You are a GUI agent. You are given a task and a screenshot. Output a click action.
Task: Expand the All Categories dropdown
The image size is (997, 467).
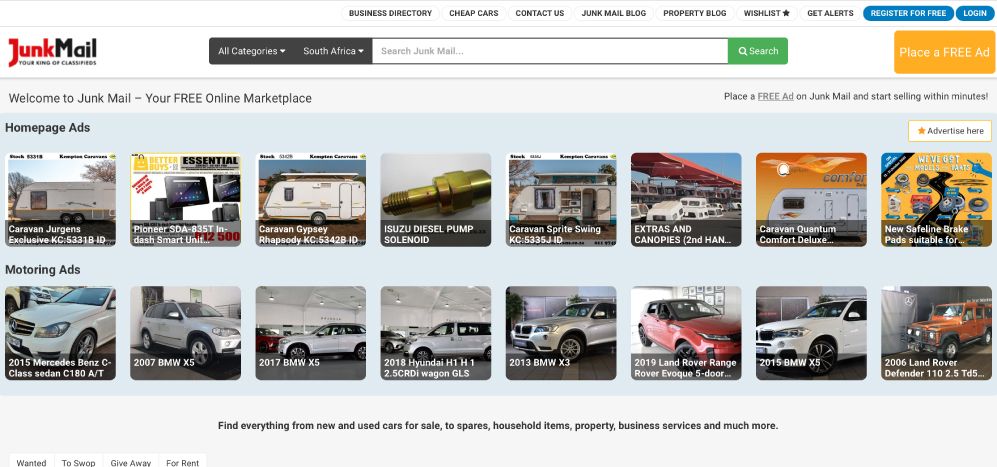point(252,51)
